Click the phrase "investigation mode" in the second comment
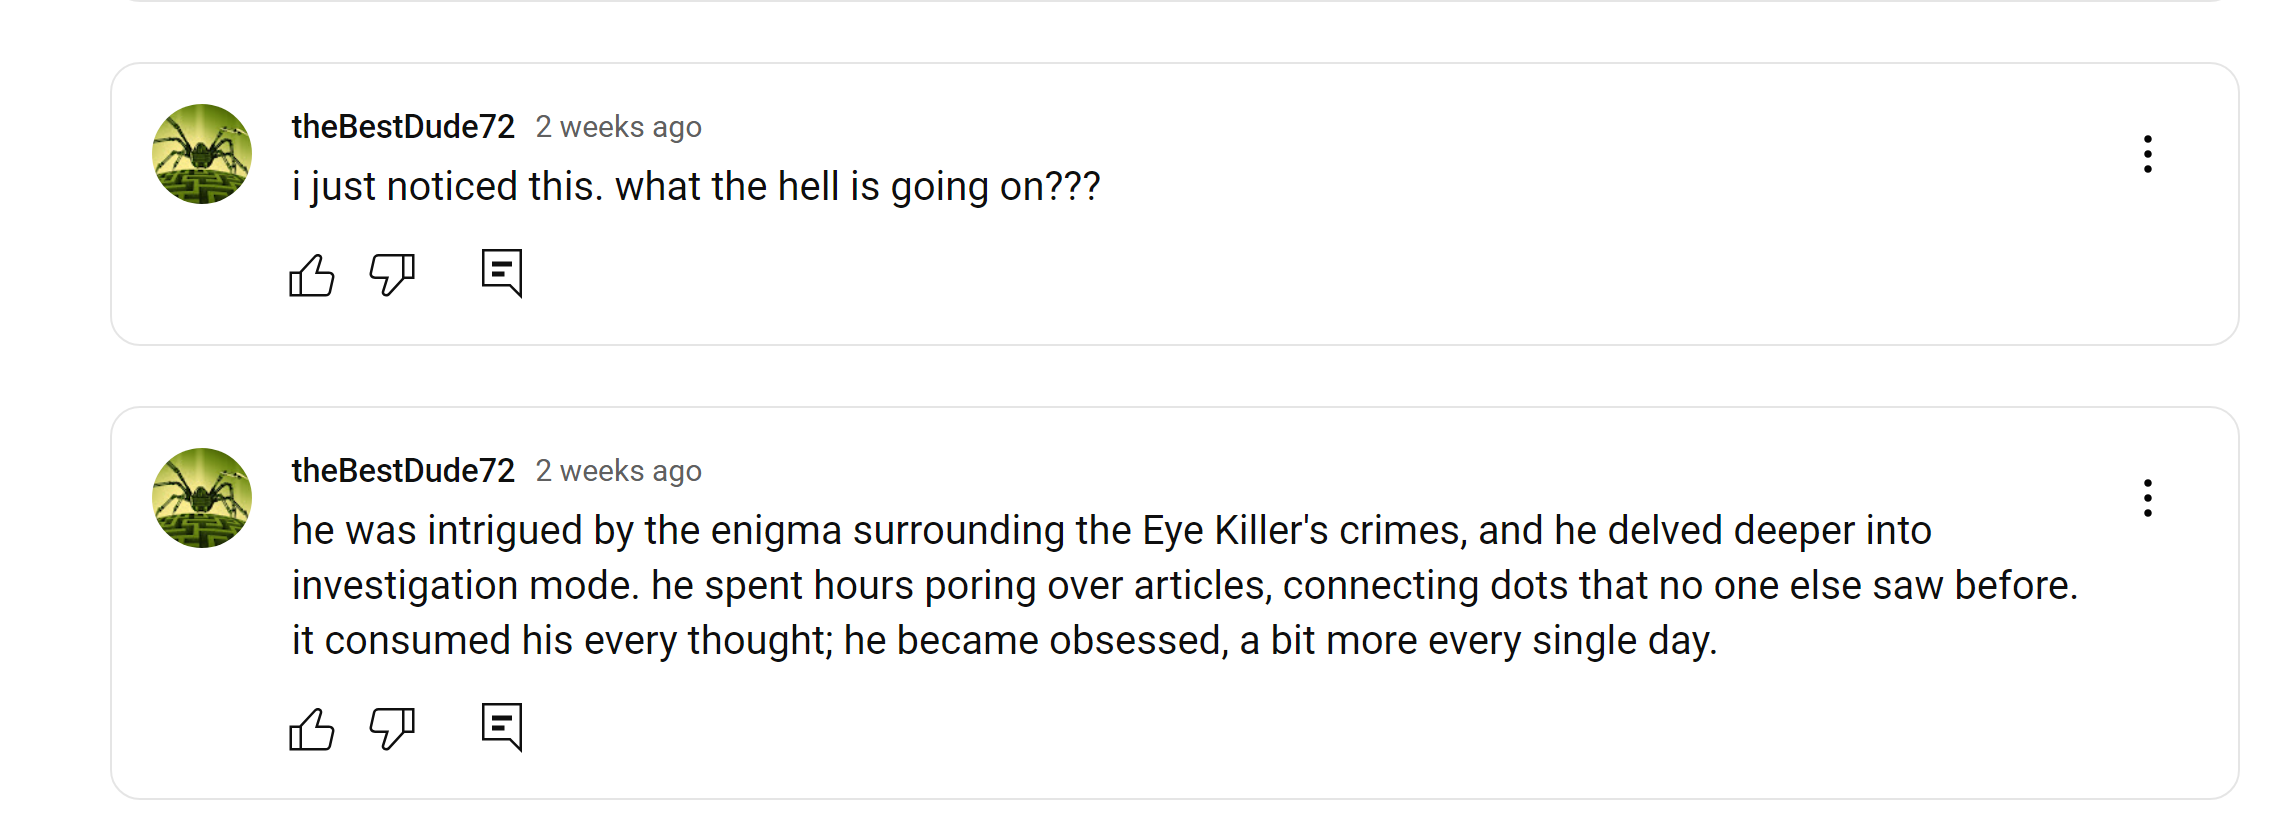2296x839 pixels. [464, 586]
